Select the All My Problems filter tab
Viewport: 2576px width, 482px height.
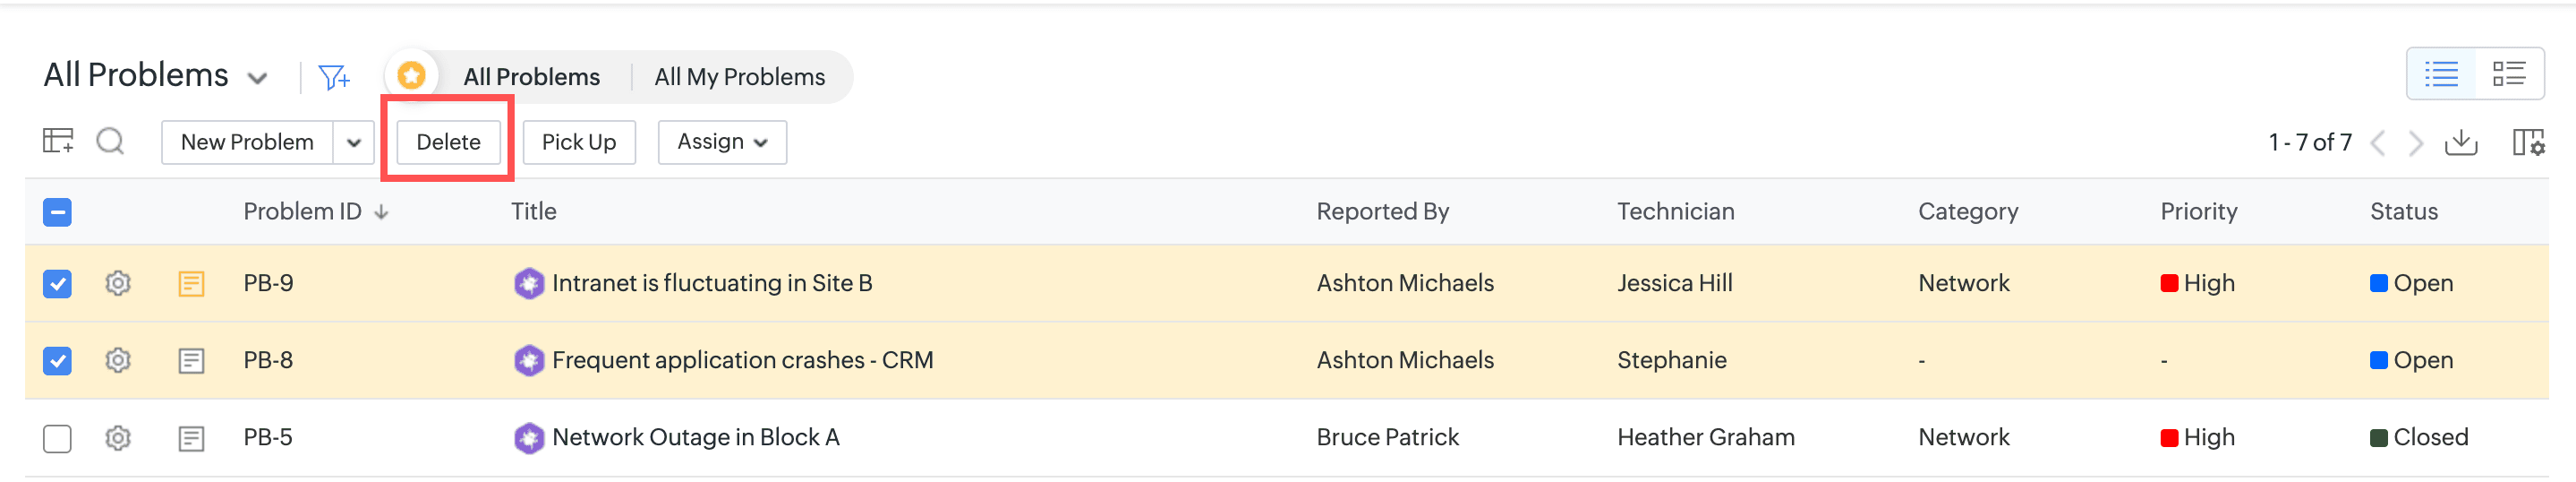739,77
